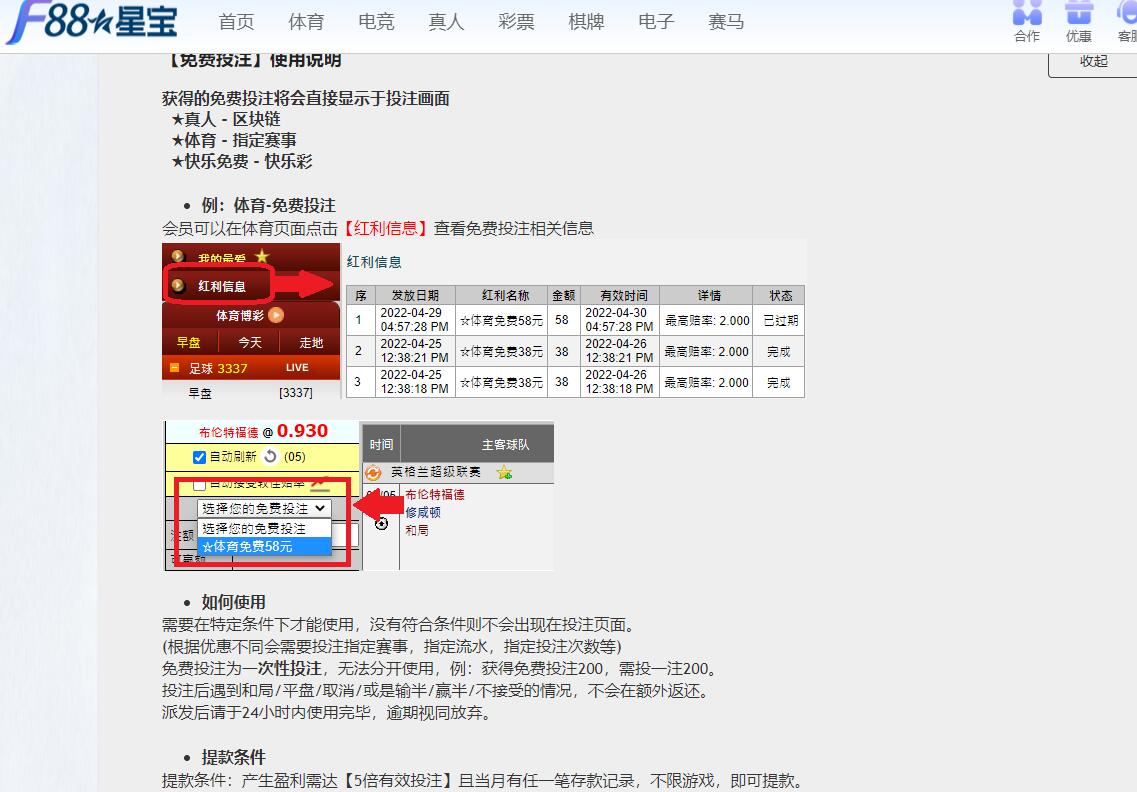Click the red 【红利信息】 text

pyautogui.click(x=386, y=228)
